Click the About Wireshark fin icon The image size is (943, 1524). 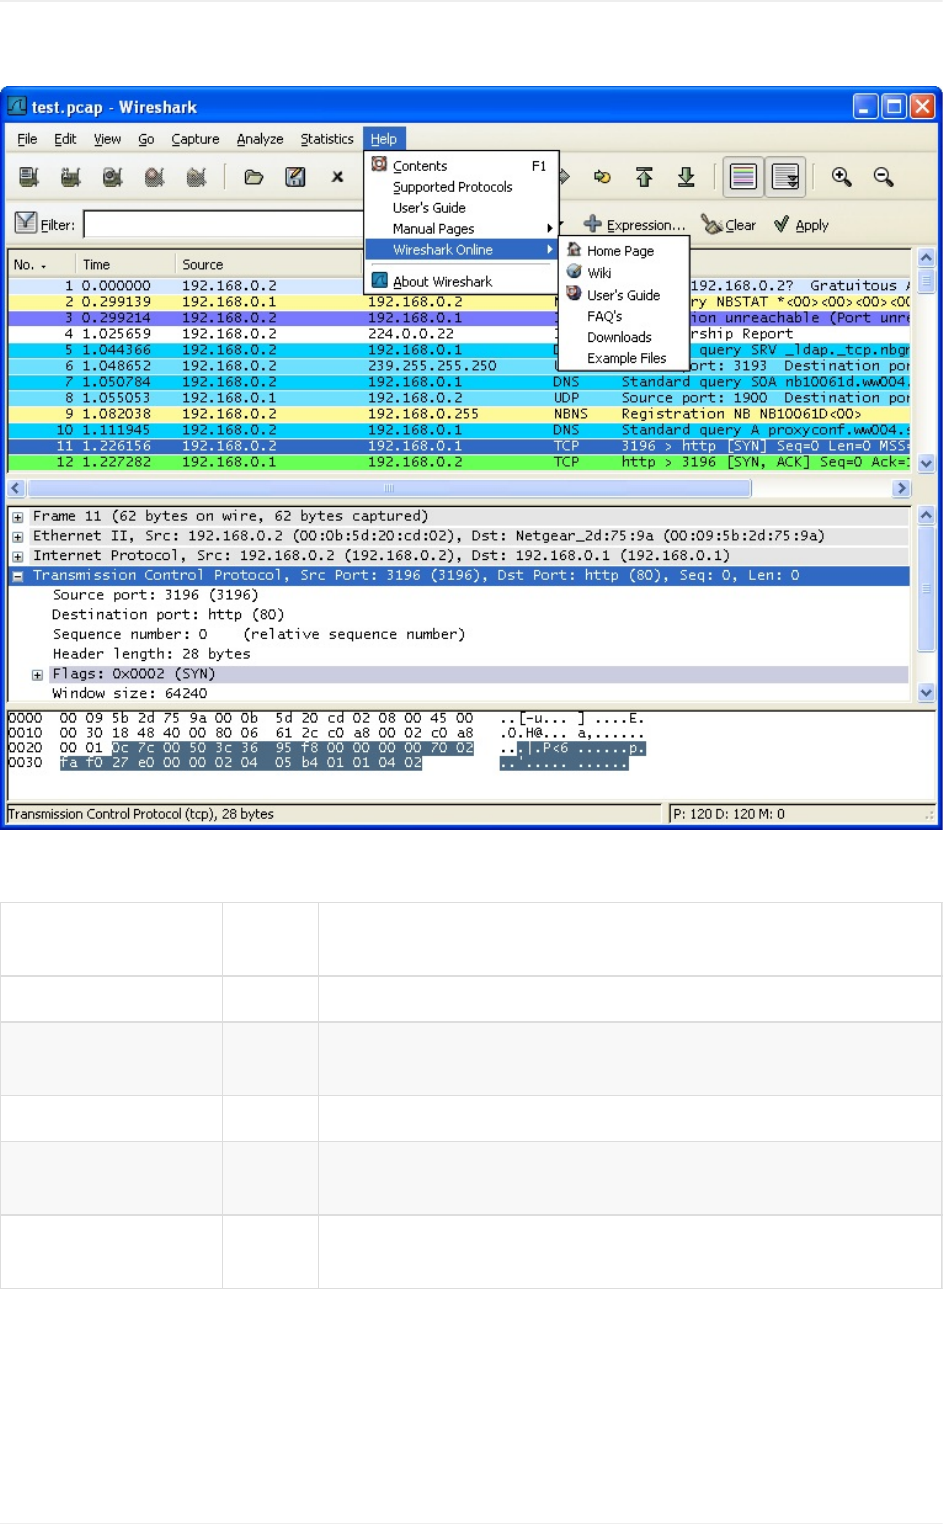(x=379, y=281)
